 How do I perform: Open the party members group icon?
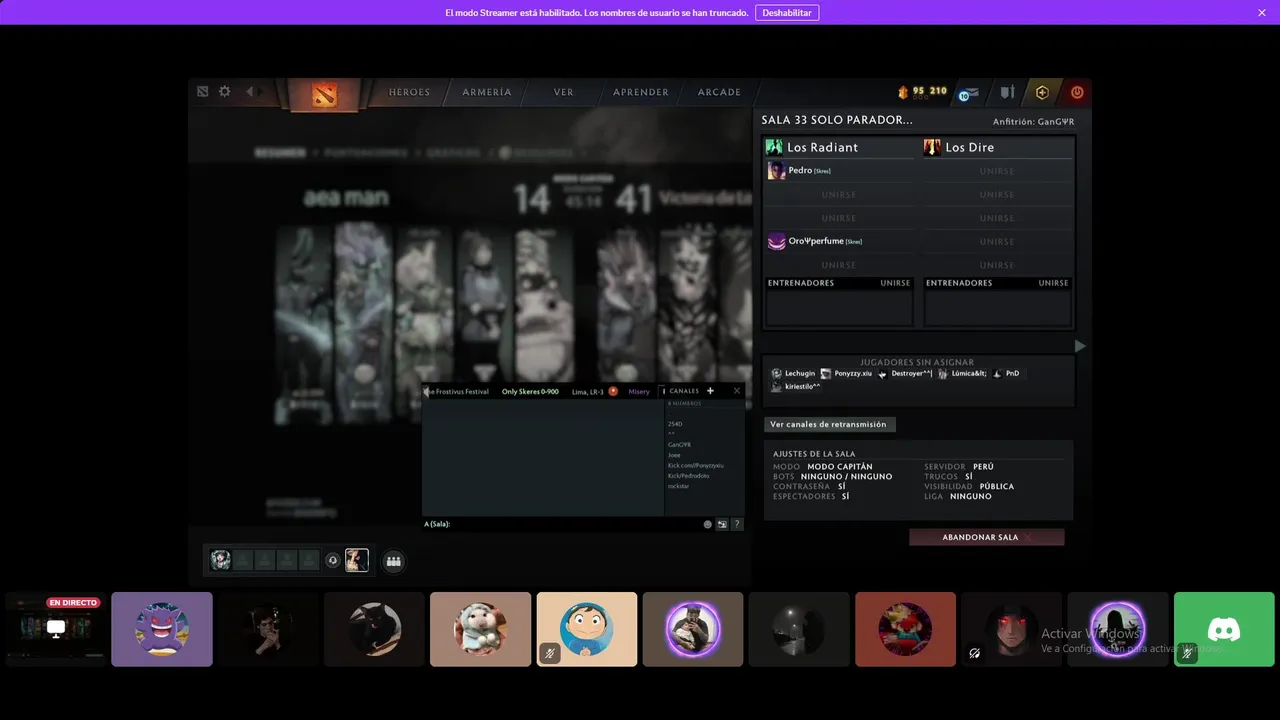[x=394, y=561]
